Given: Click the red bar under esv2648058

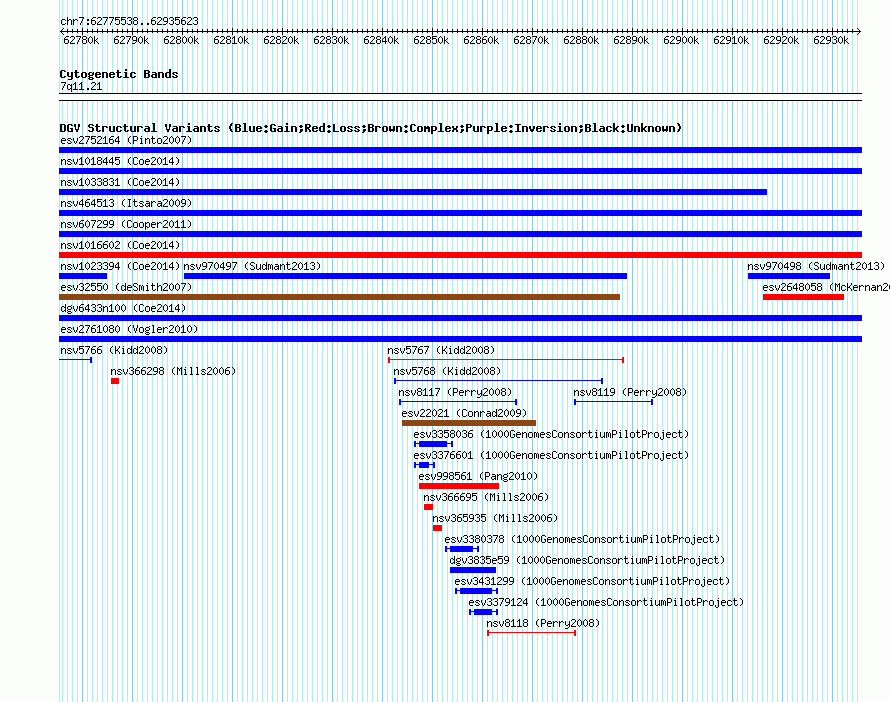Looking at the screenshot, I should pyautogui.click(x=803, y=297).
